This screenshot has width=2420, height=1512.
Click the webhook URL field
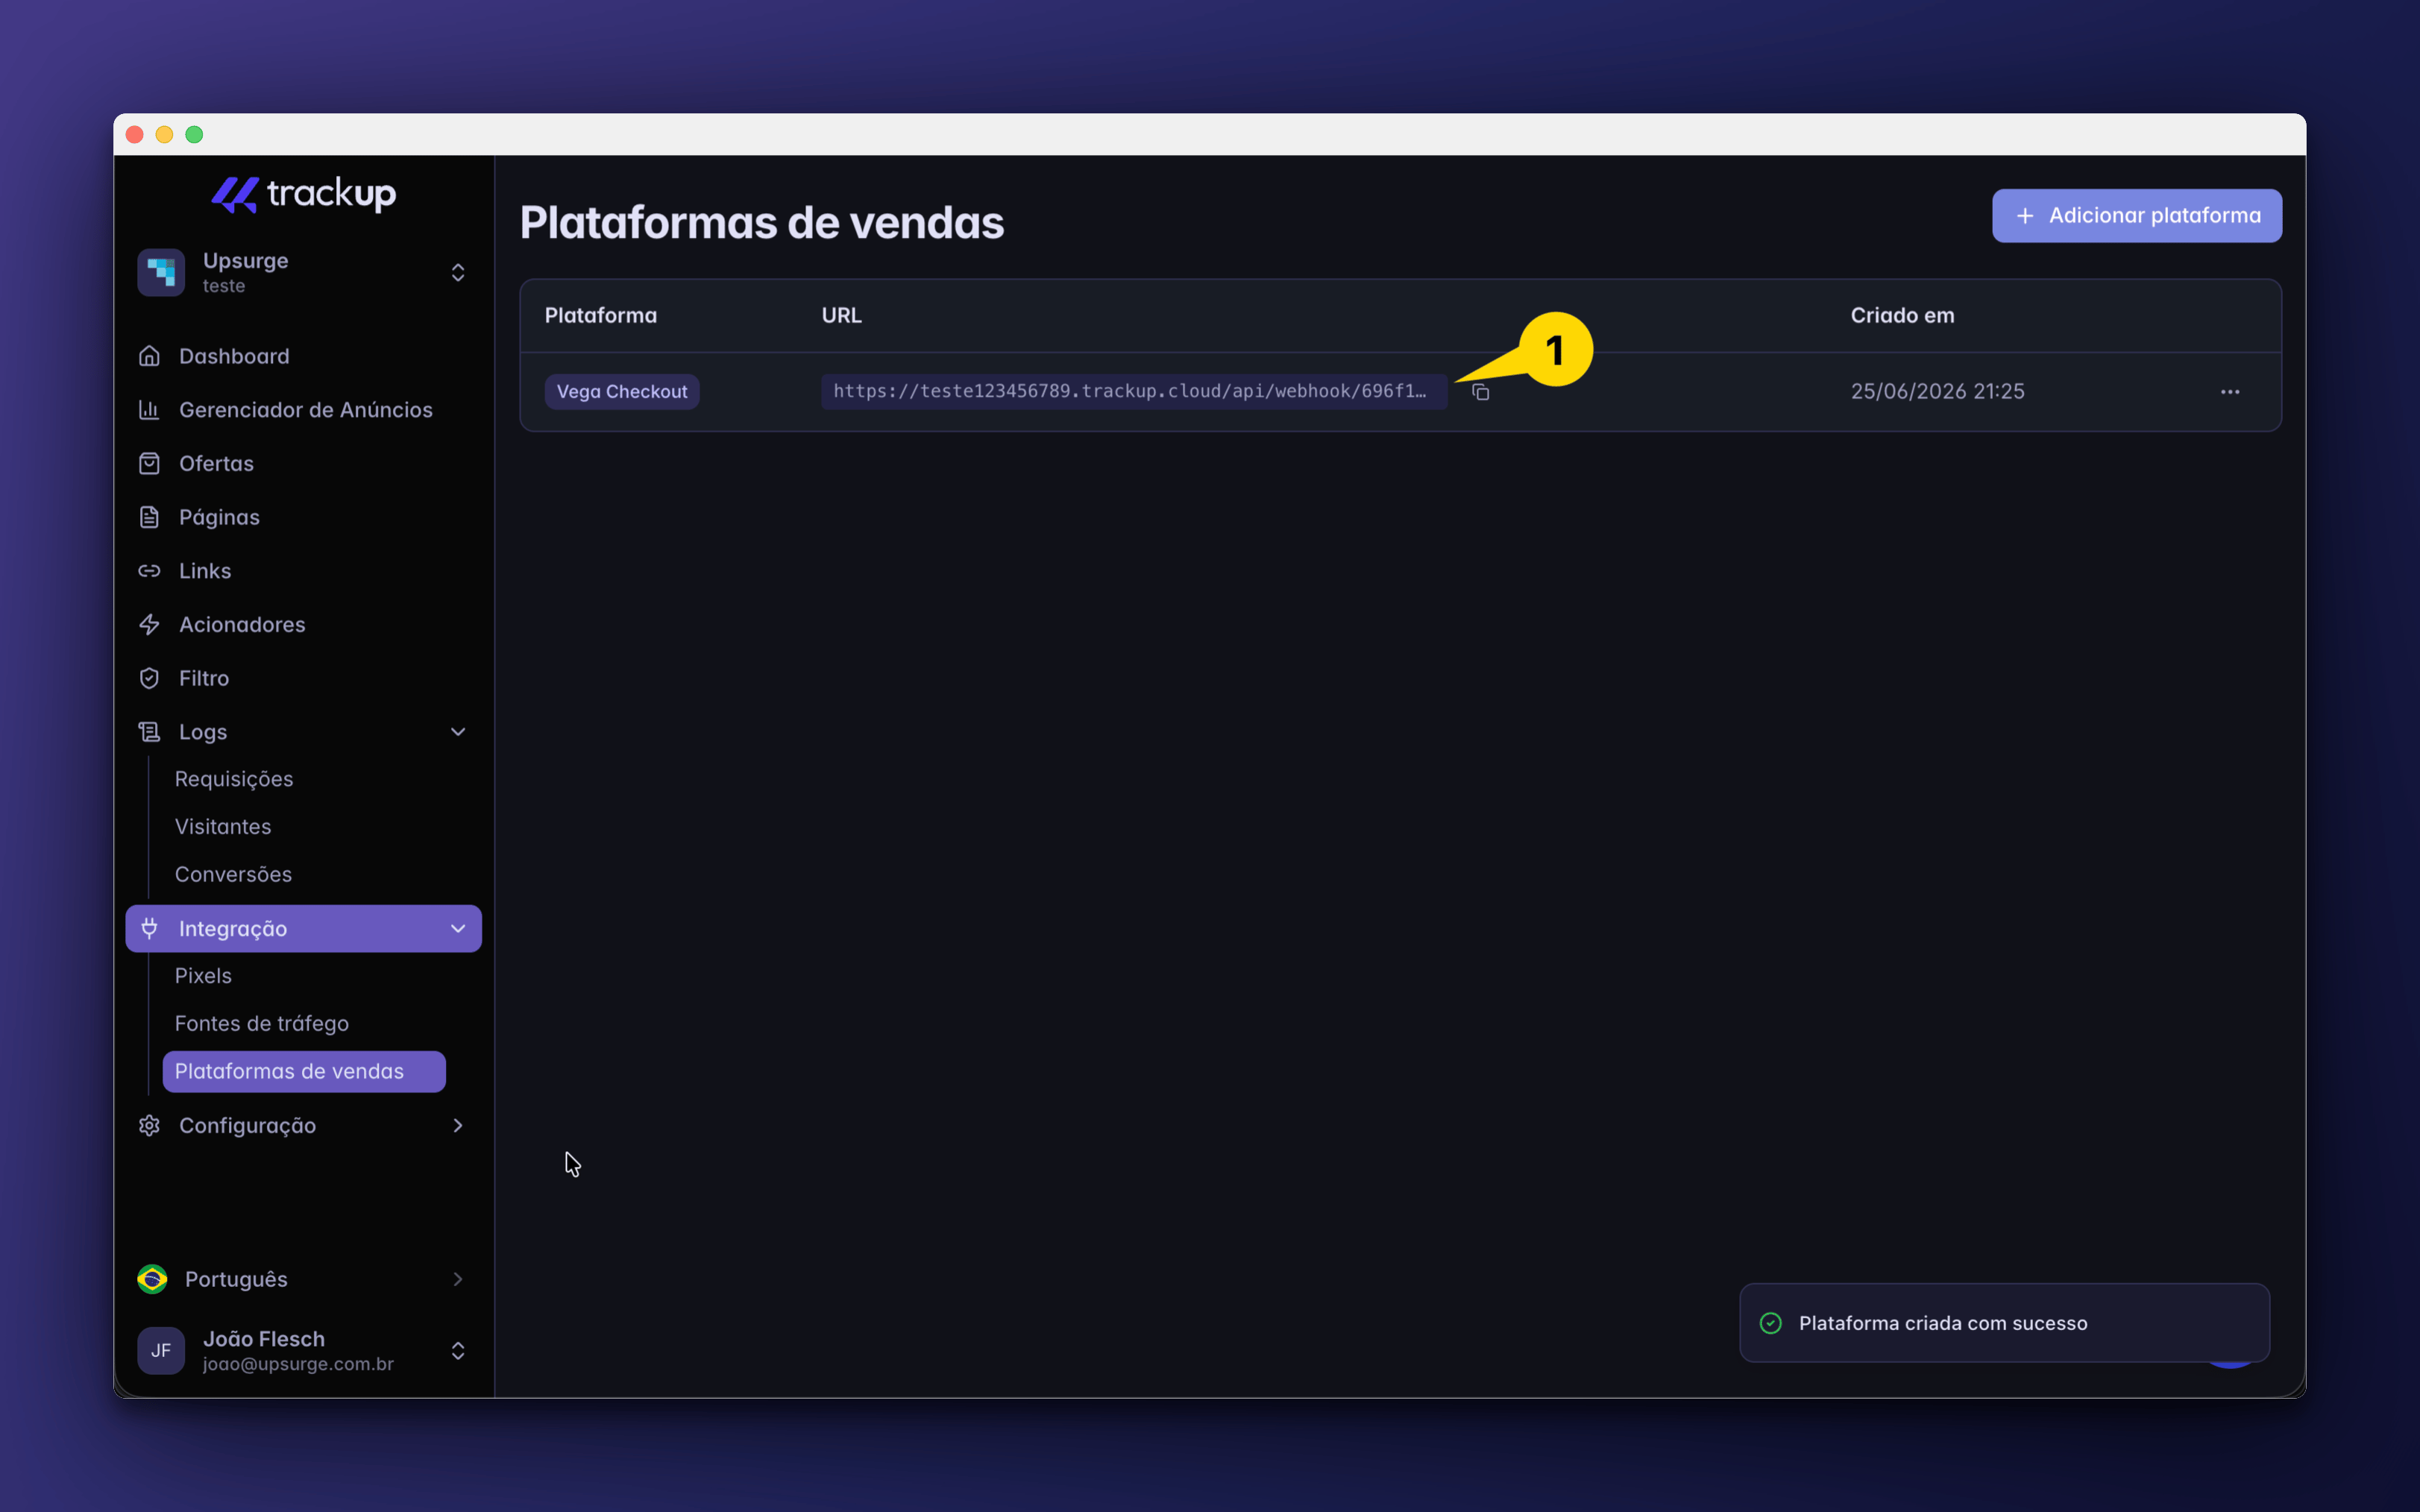click(1134, 392)
